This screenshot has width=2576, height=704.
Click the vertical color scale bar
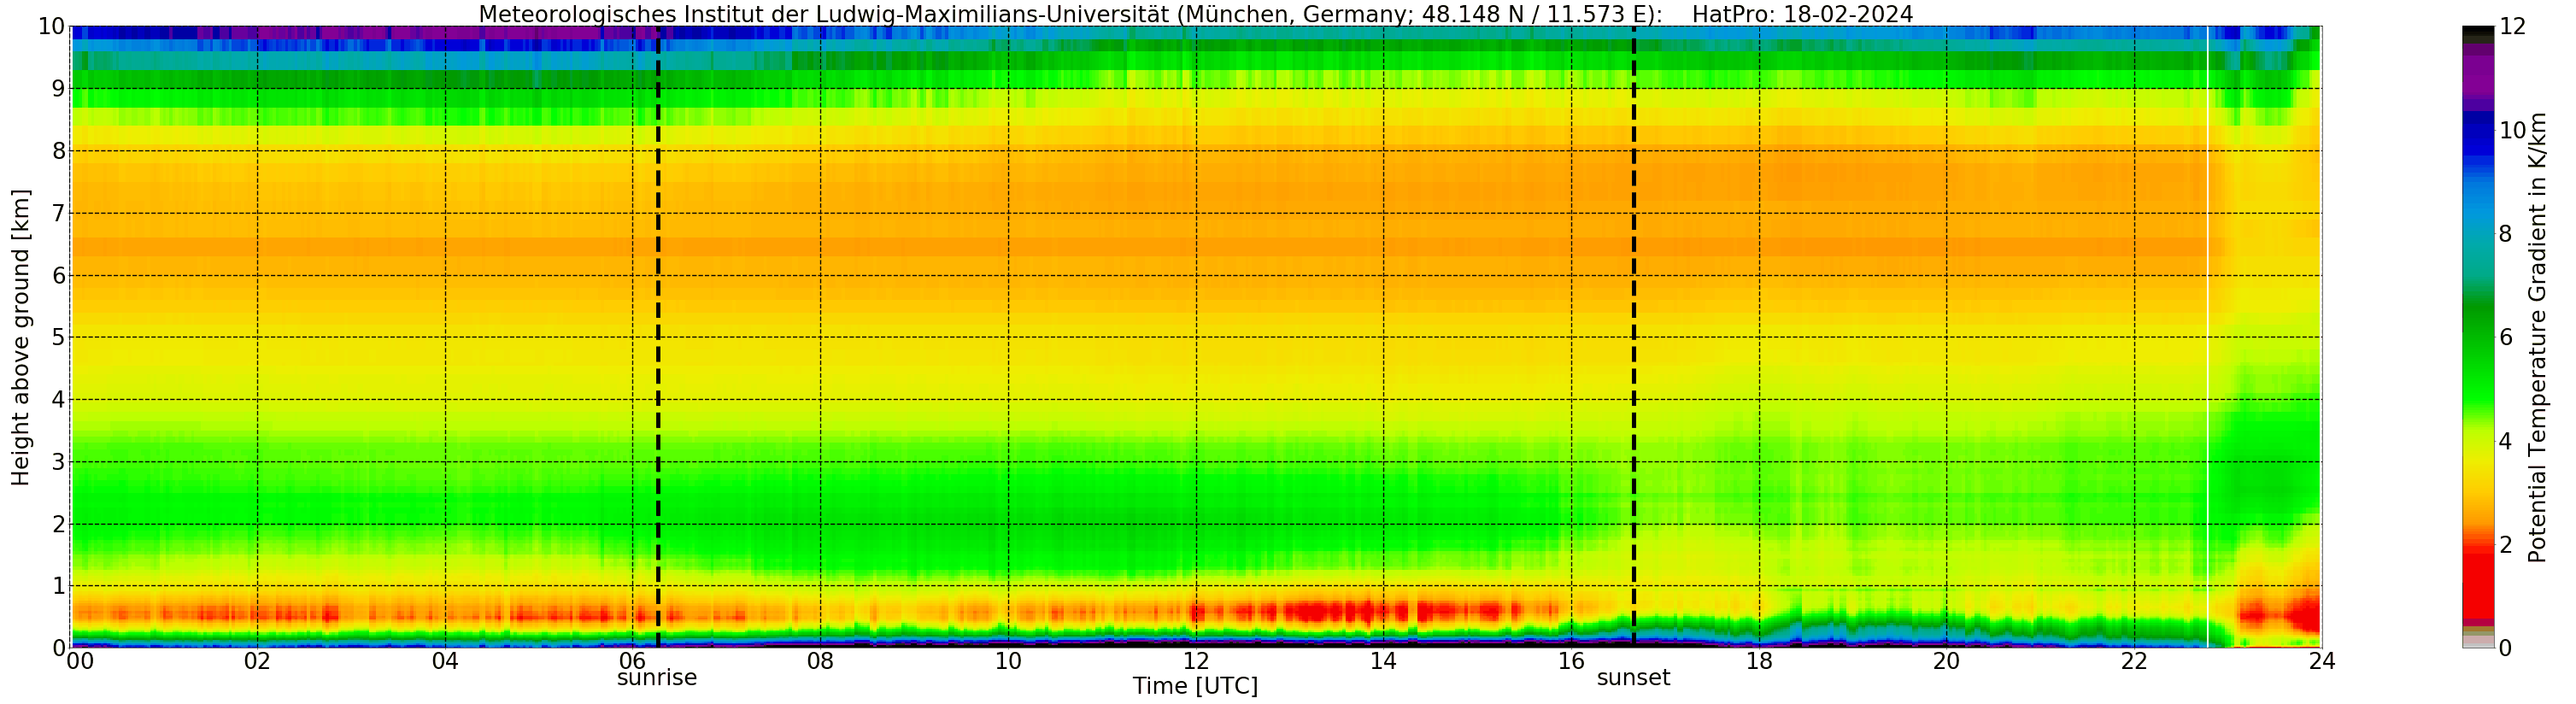point(2478,337)
